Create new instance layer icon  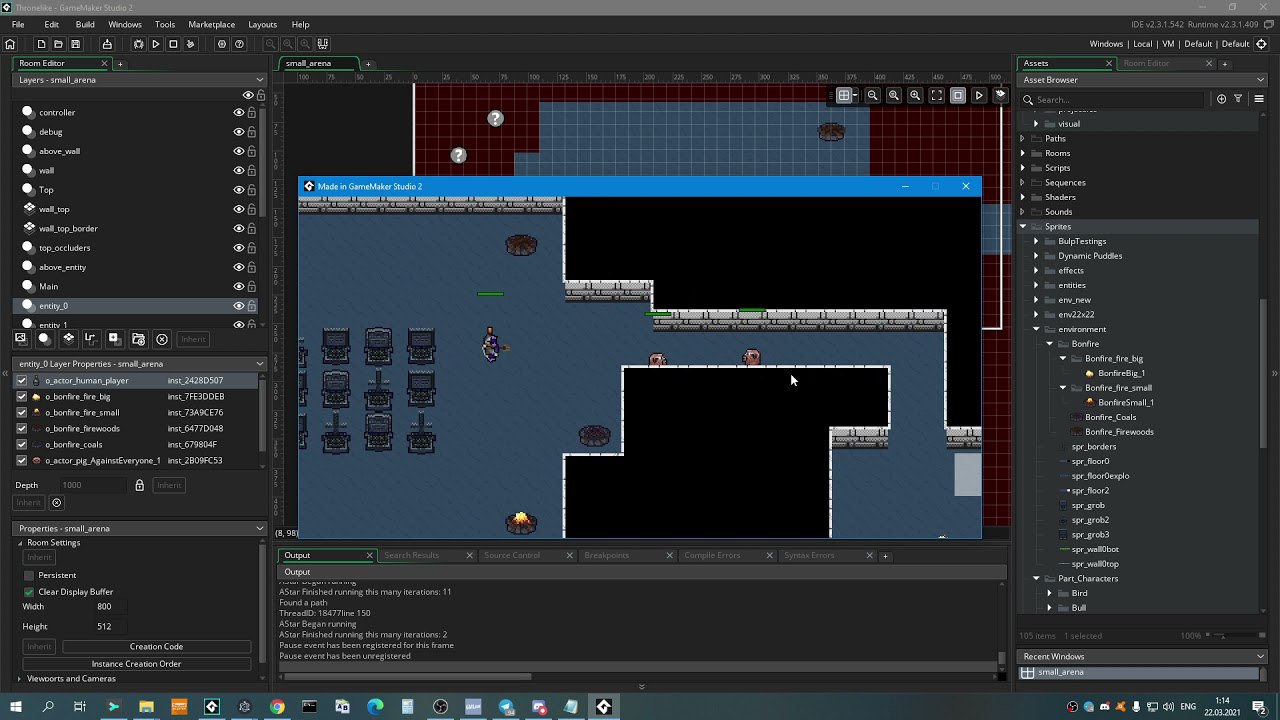pos(44,338)
